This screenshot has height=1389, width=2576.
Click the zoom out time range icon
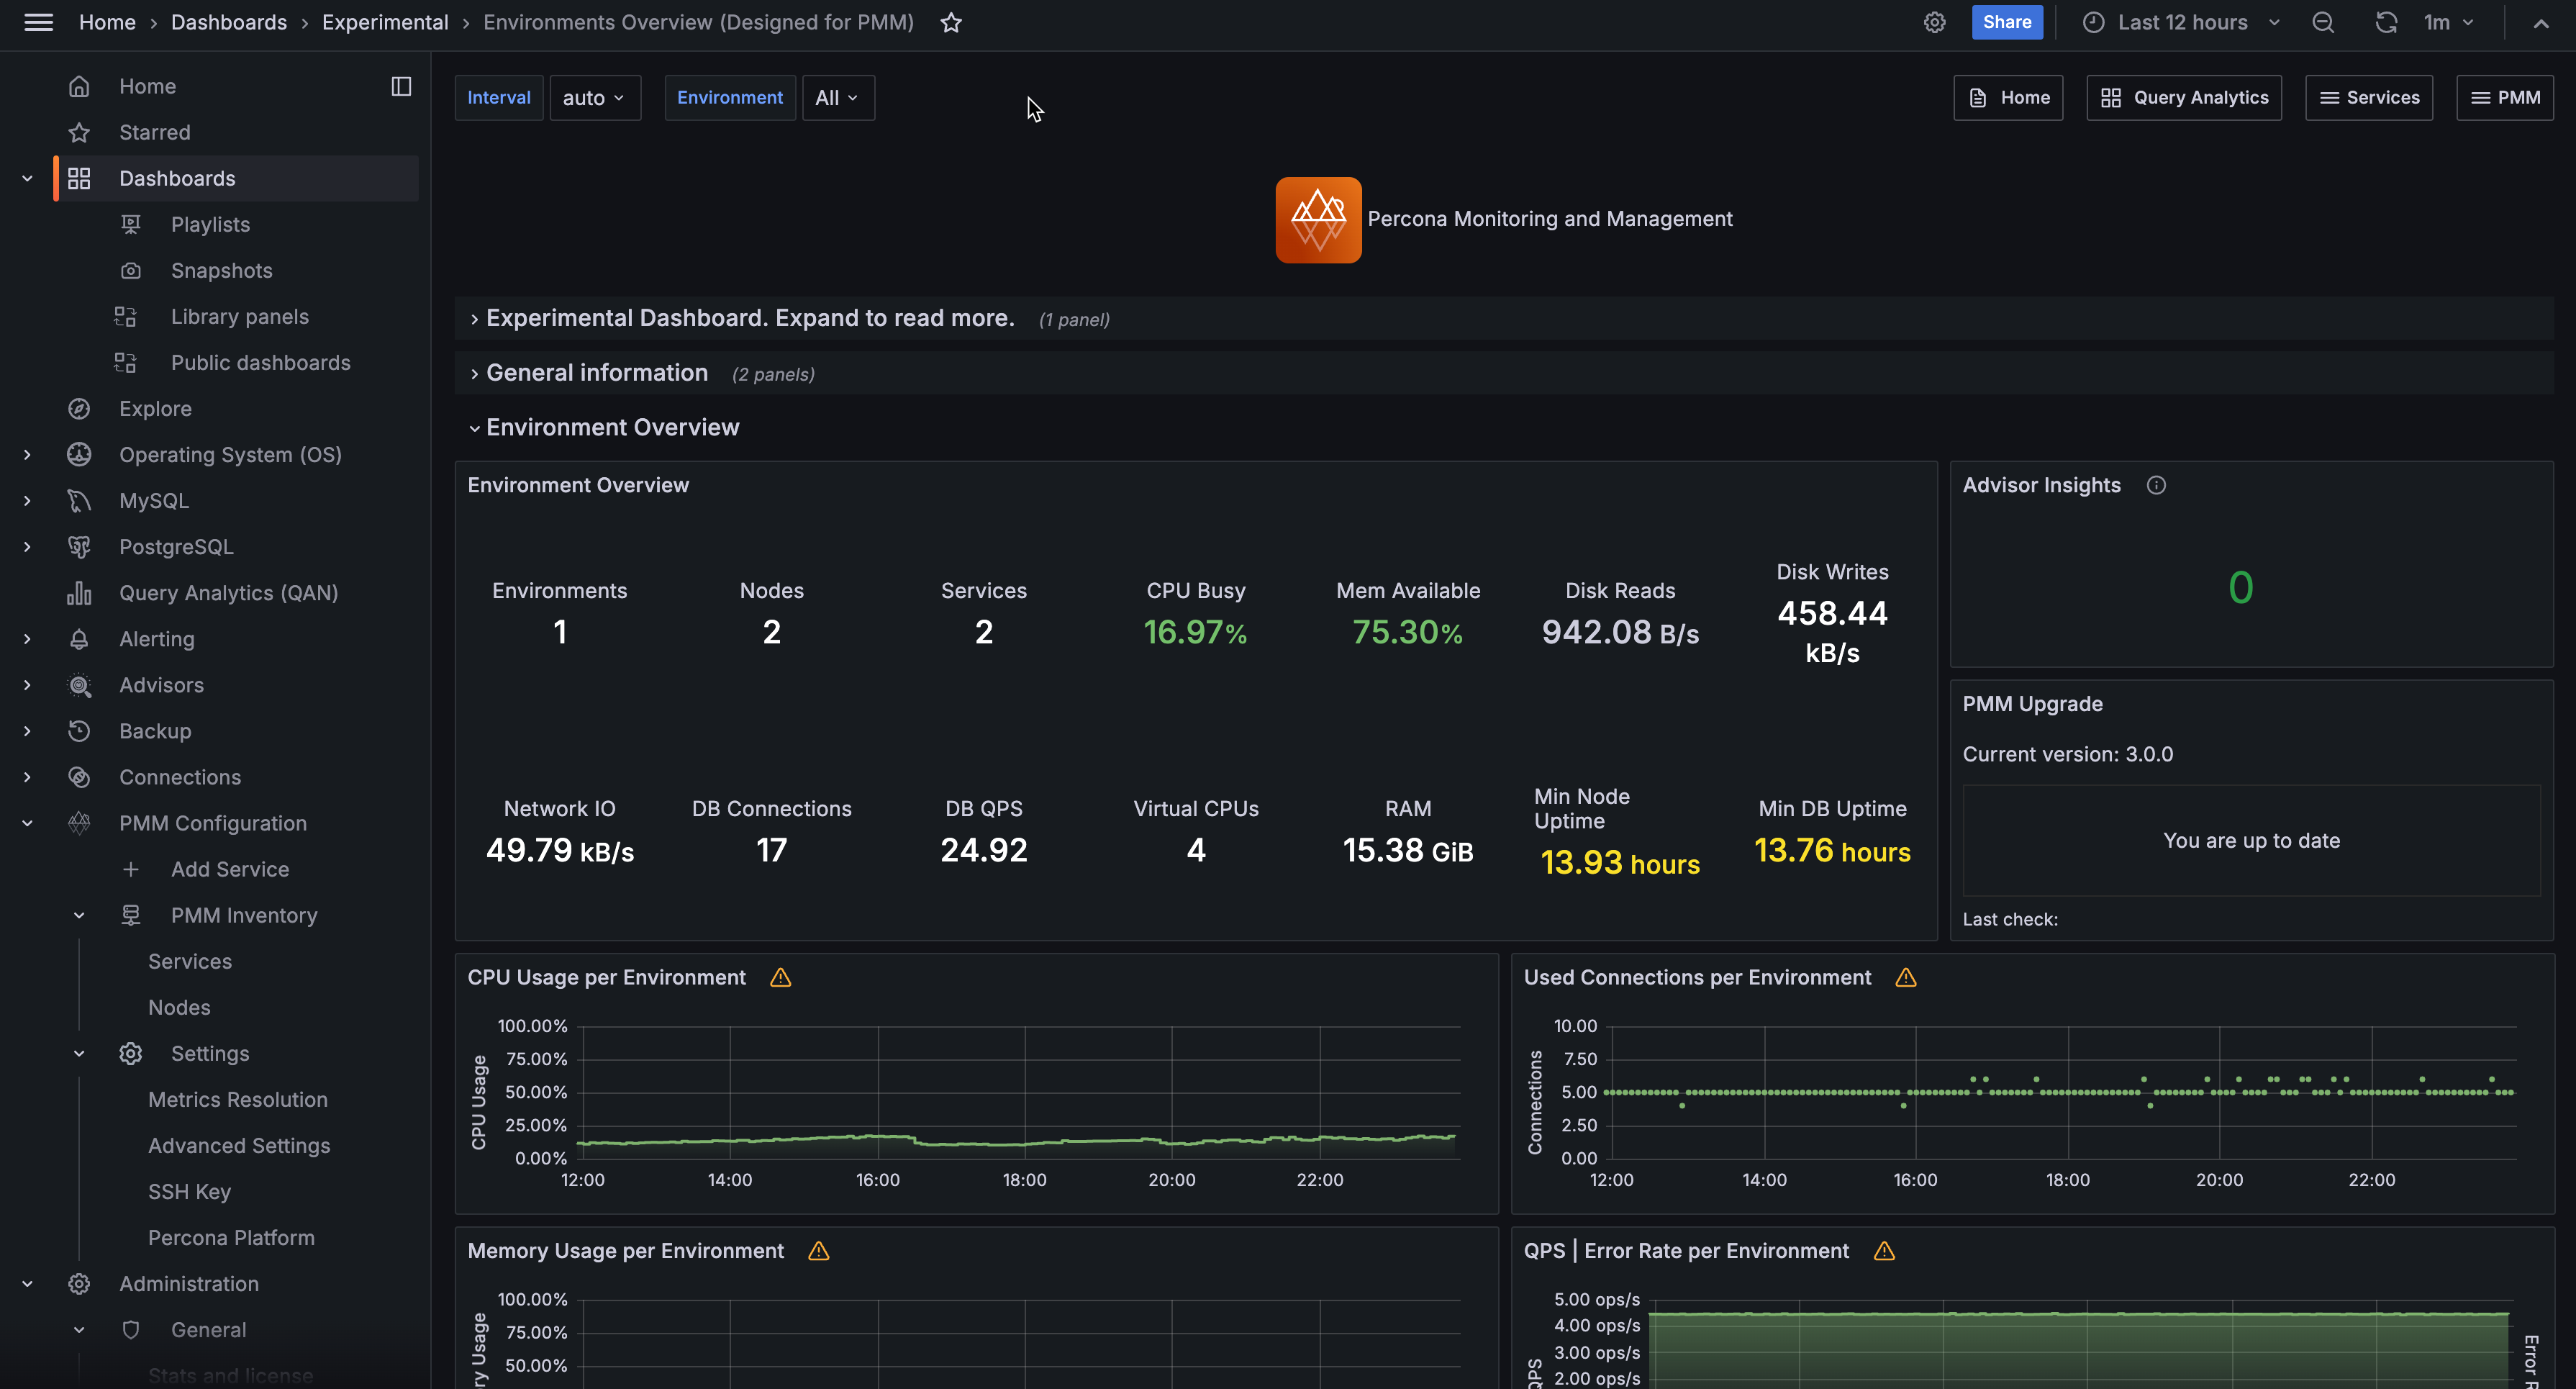pos(2322,23)
